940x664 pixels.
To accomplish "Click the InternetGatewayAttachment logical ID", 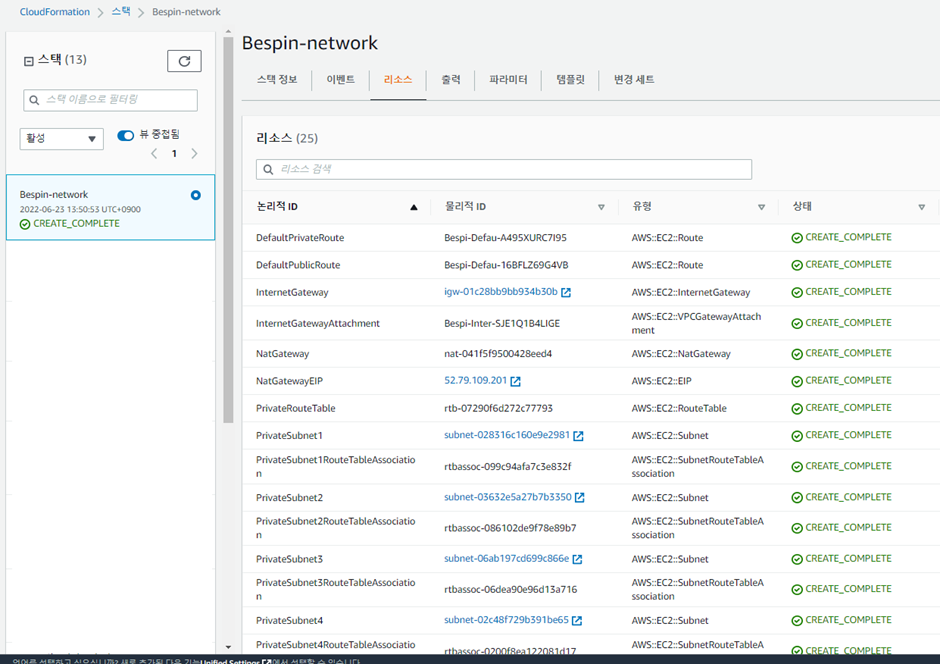I will [318, 324].
